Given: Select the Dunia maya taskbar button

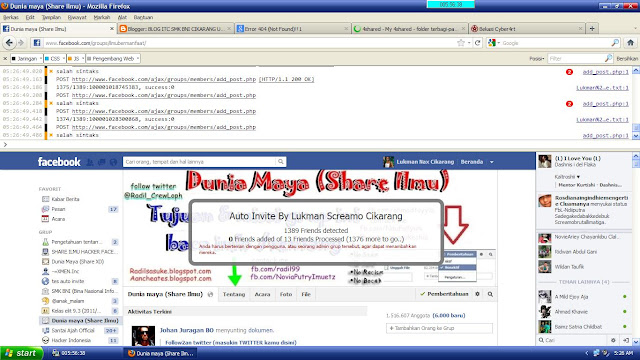Looking at the screenshot, I should coord(160,353).
